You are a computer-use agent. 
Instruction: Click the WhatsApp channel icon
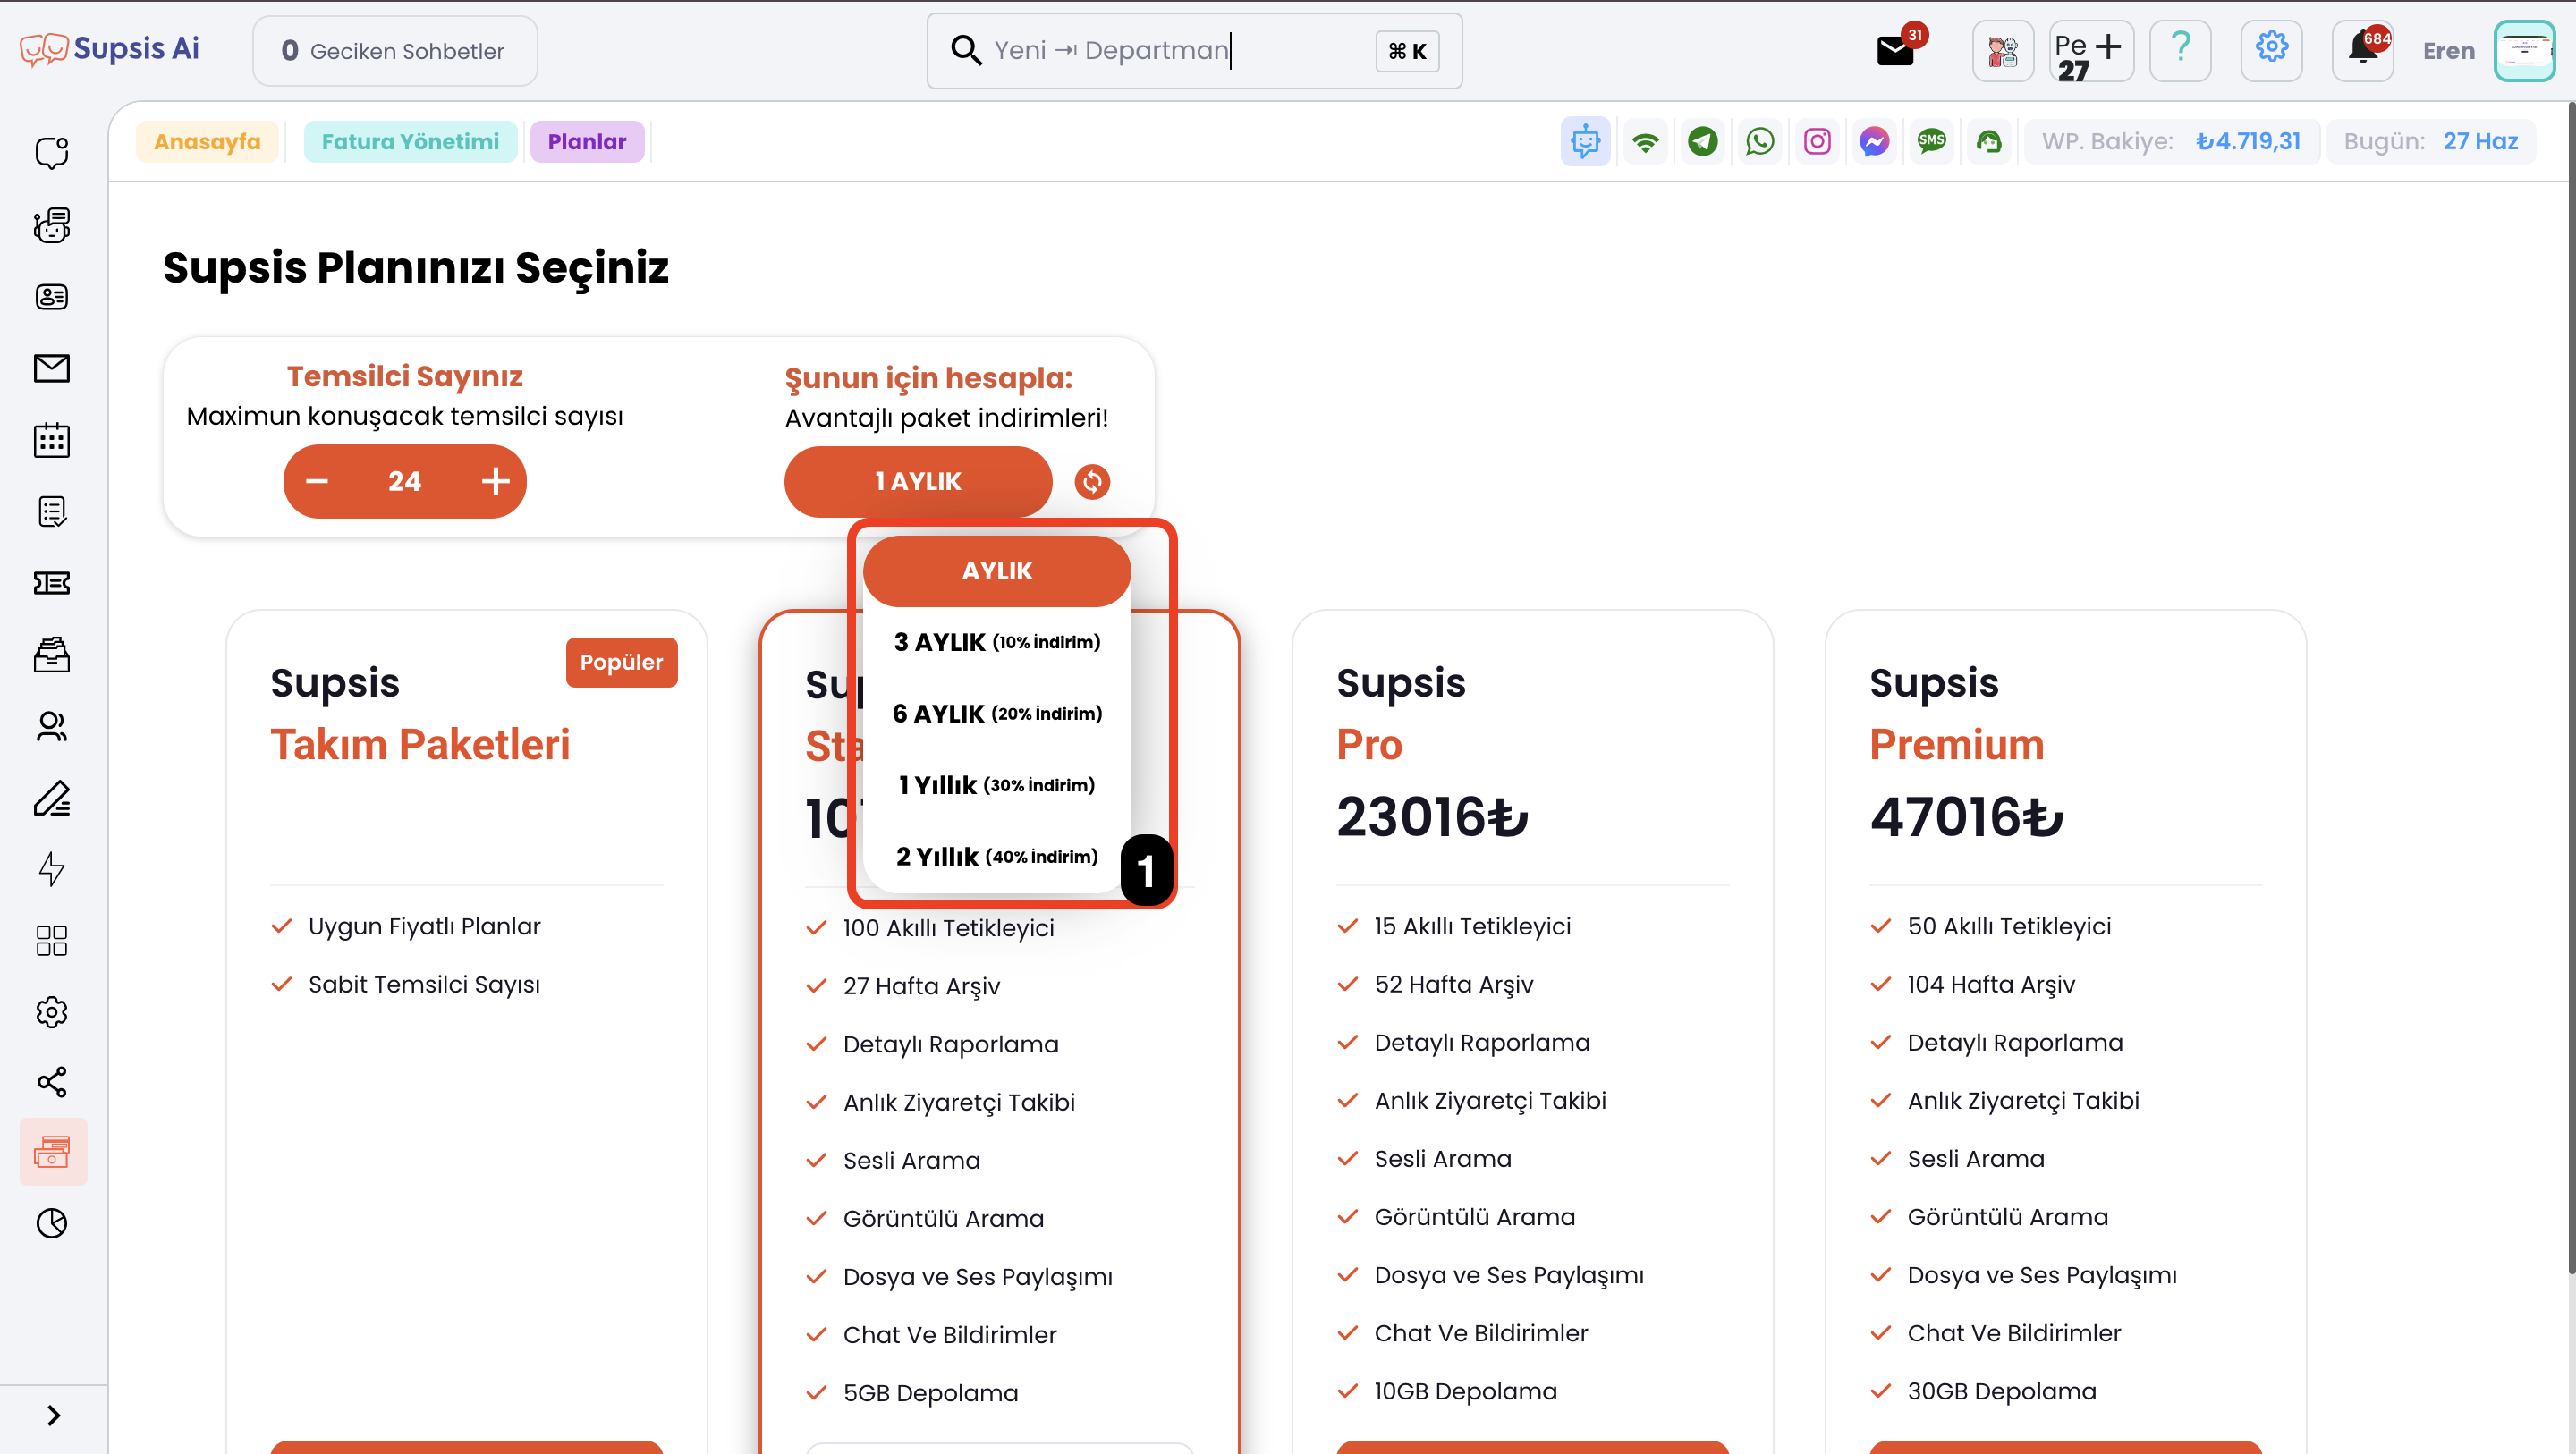point(1760,142)
